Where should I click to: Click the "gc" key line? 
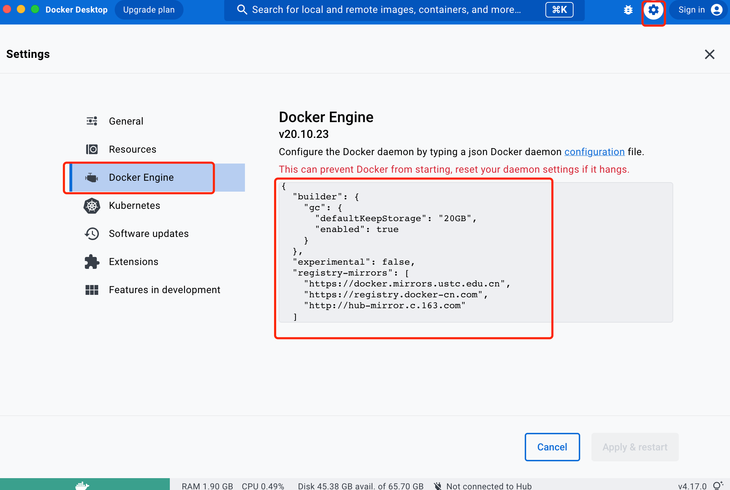(323, 208)
